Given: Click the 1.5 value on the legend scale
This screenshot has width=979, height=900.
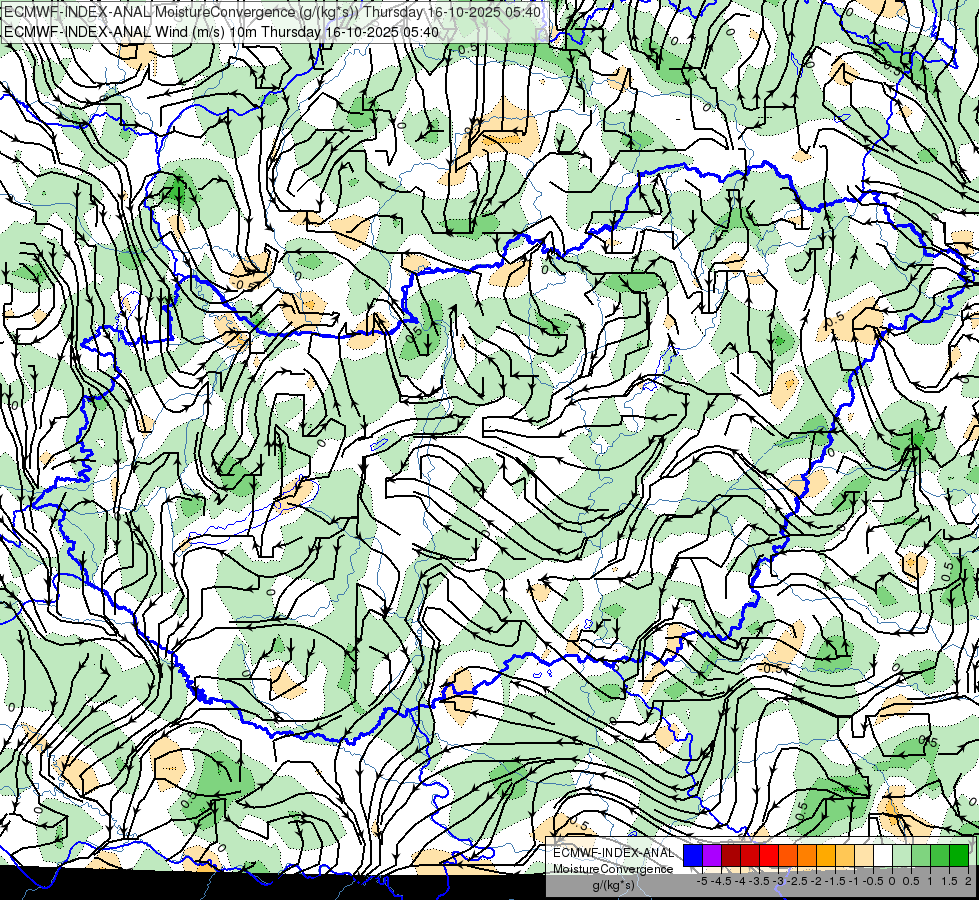Looking at the screenshot, I should click(x=948, y=881).
